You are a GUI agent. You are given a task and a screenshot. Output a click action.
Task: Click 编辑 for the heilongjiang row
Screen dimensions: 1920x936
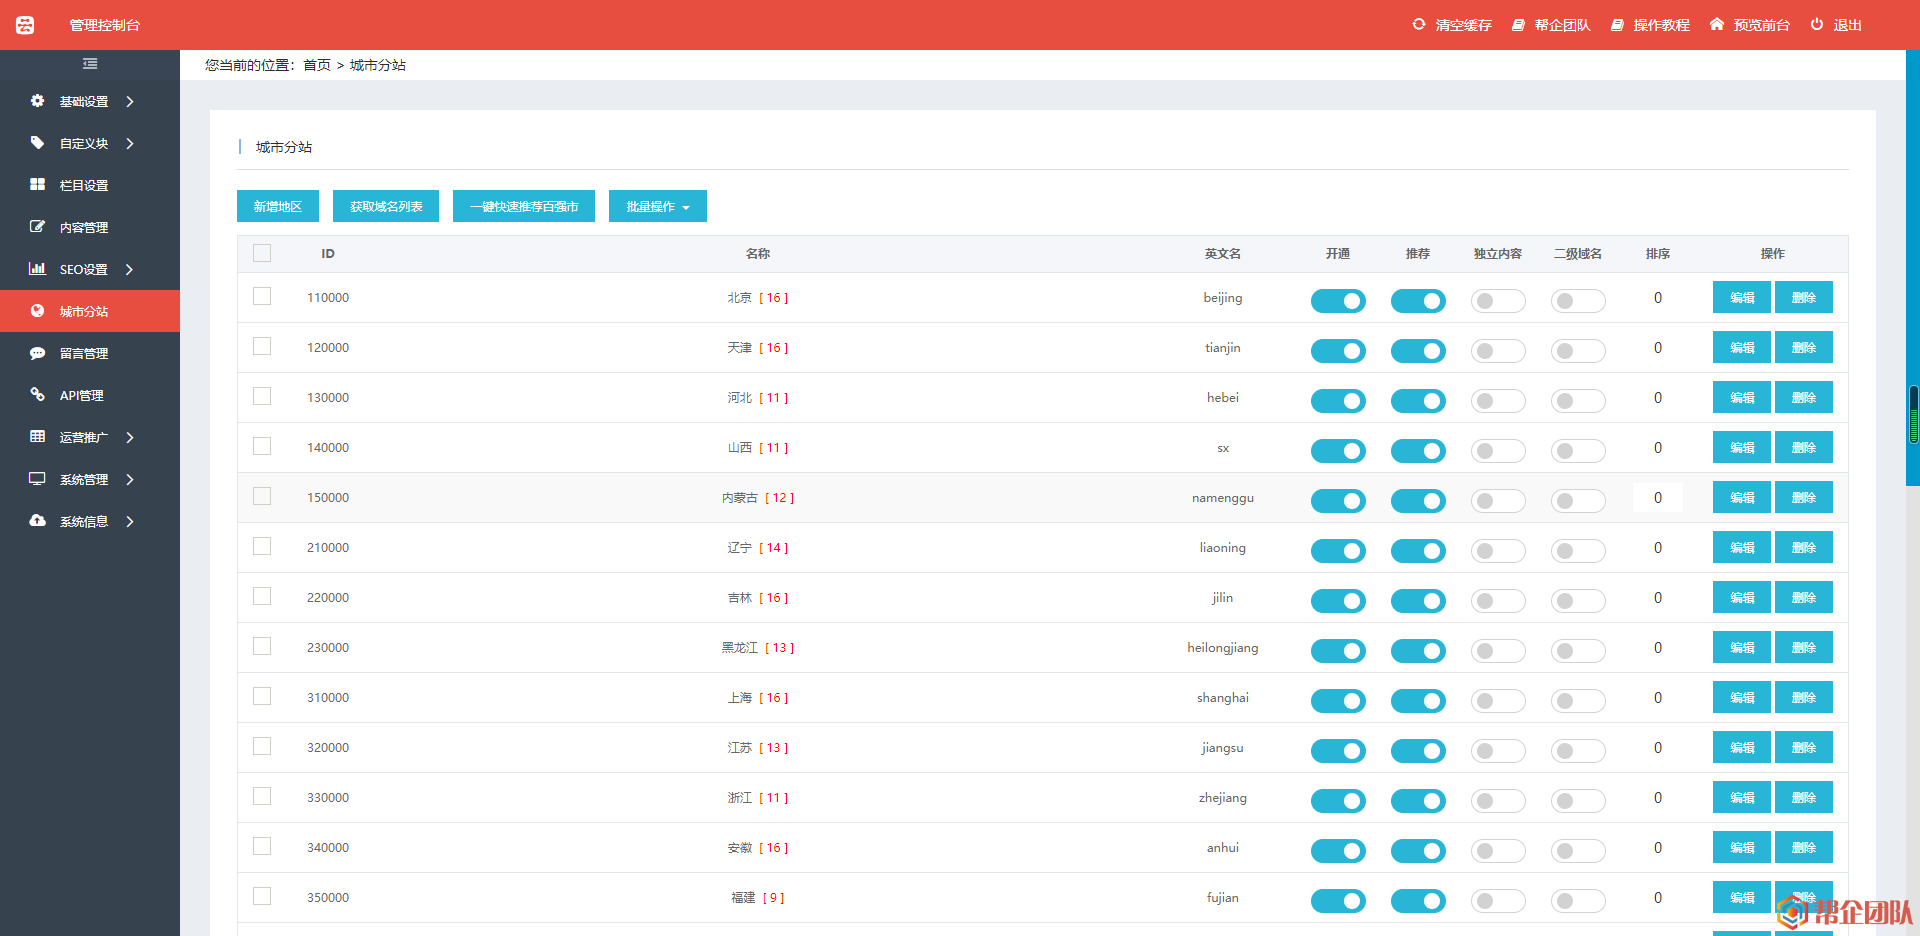pyautogui.click(x=1742, y=647)
